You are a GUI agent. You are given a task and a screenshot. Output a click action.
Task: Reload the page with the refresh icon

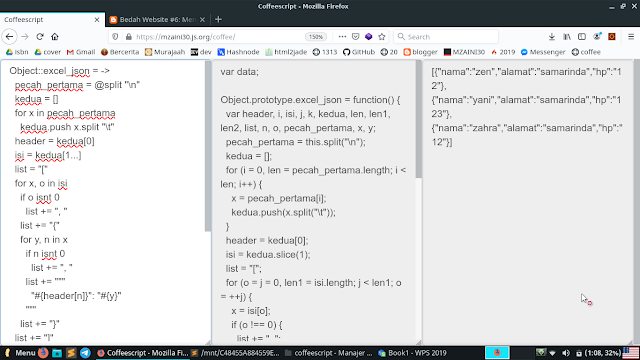click(x=40, y=37)
